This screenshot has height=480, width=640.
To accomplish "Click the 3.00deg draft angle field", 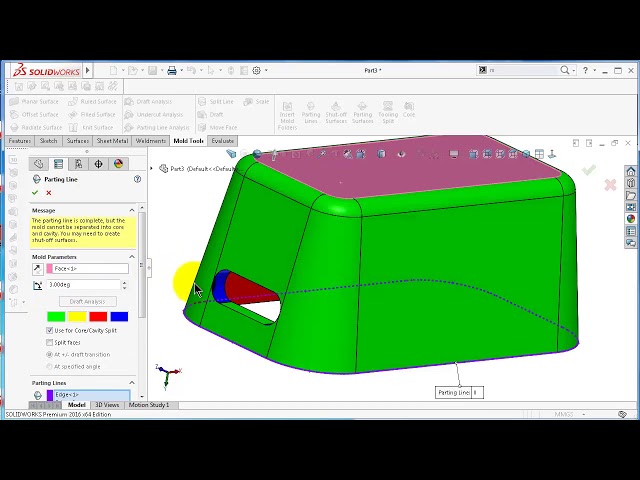I will (84, 284).
